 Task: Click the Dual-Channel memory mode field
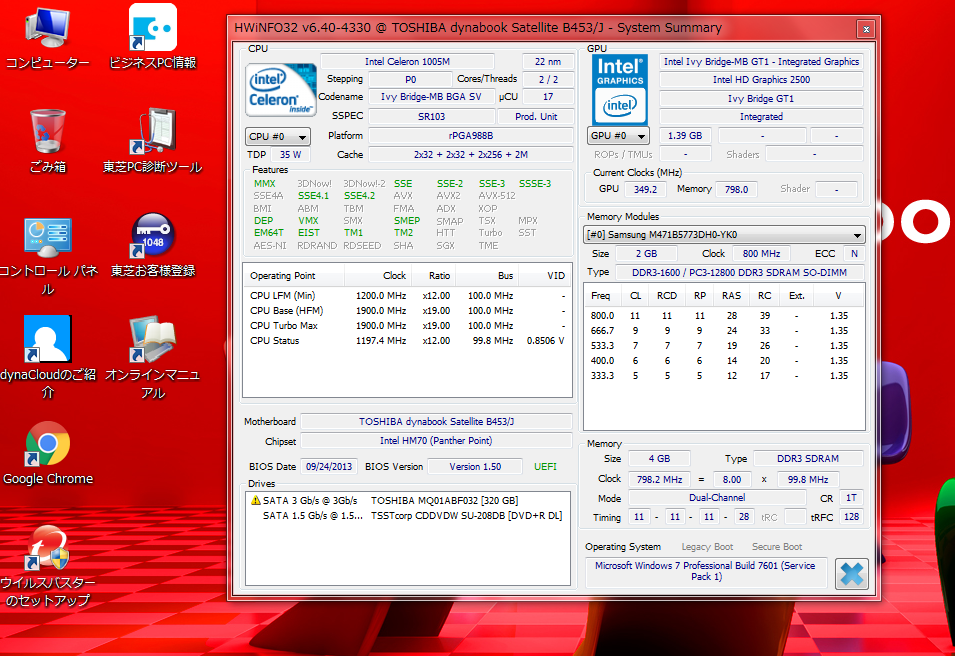717,498
